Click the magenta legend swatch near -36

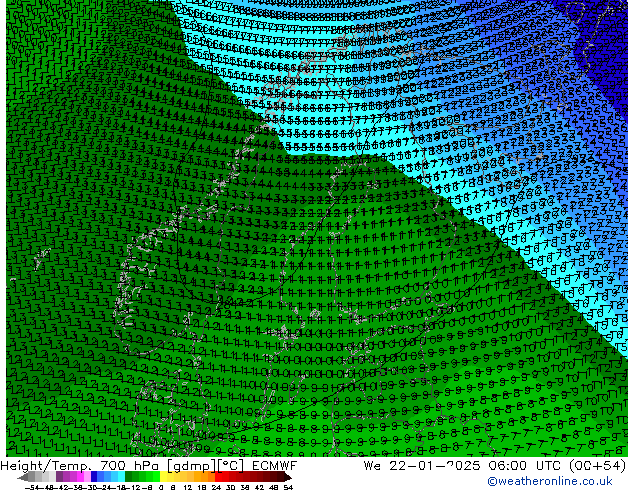click(x=80, y=477)
